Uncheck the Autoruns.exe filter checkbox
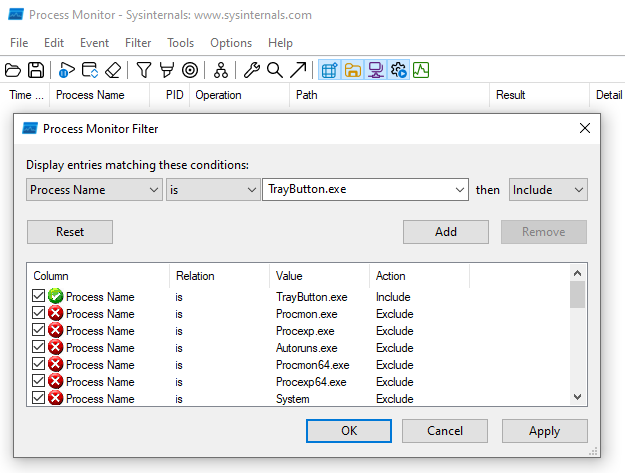625x473 pixels. (x=38, y=347)
